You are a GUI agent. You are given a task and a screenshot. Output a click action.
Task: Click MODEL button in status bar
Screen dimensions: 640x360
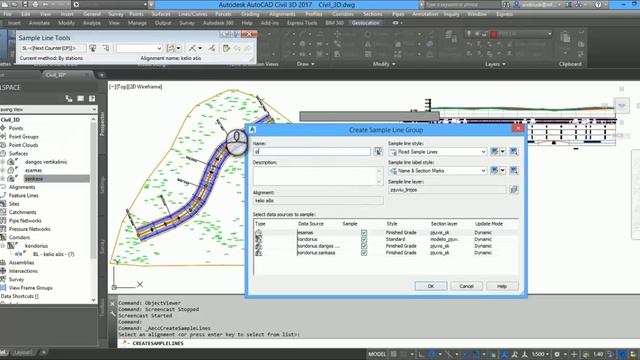pyautogui.click(x=377, y=354)
